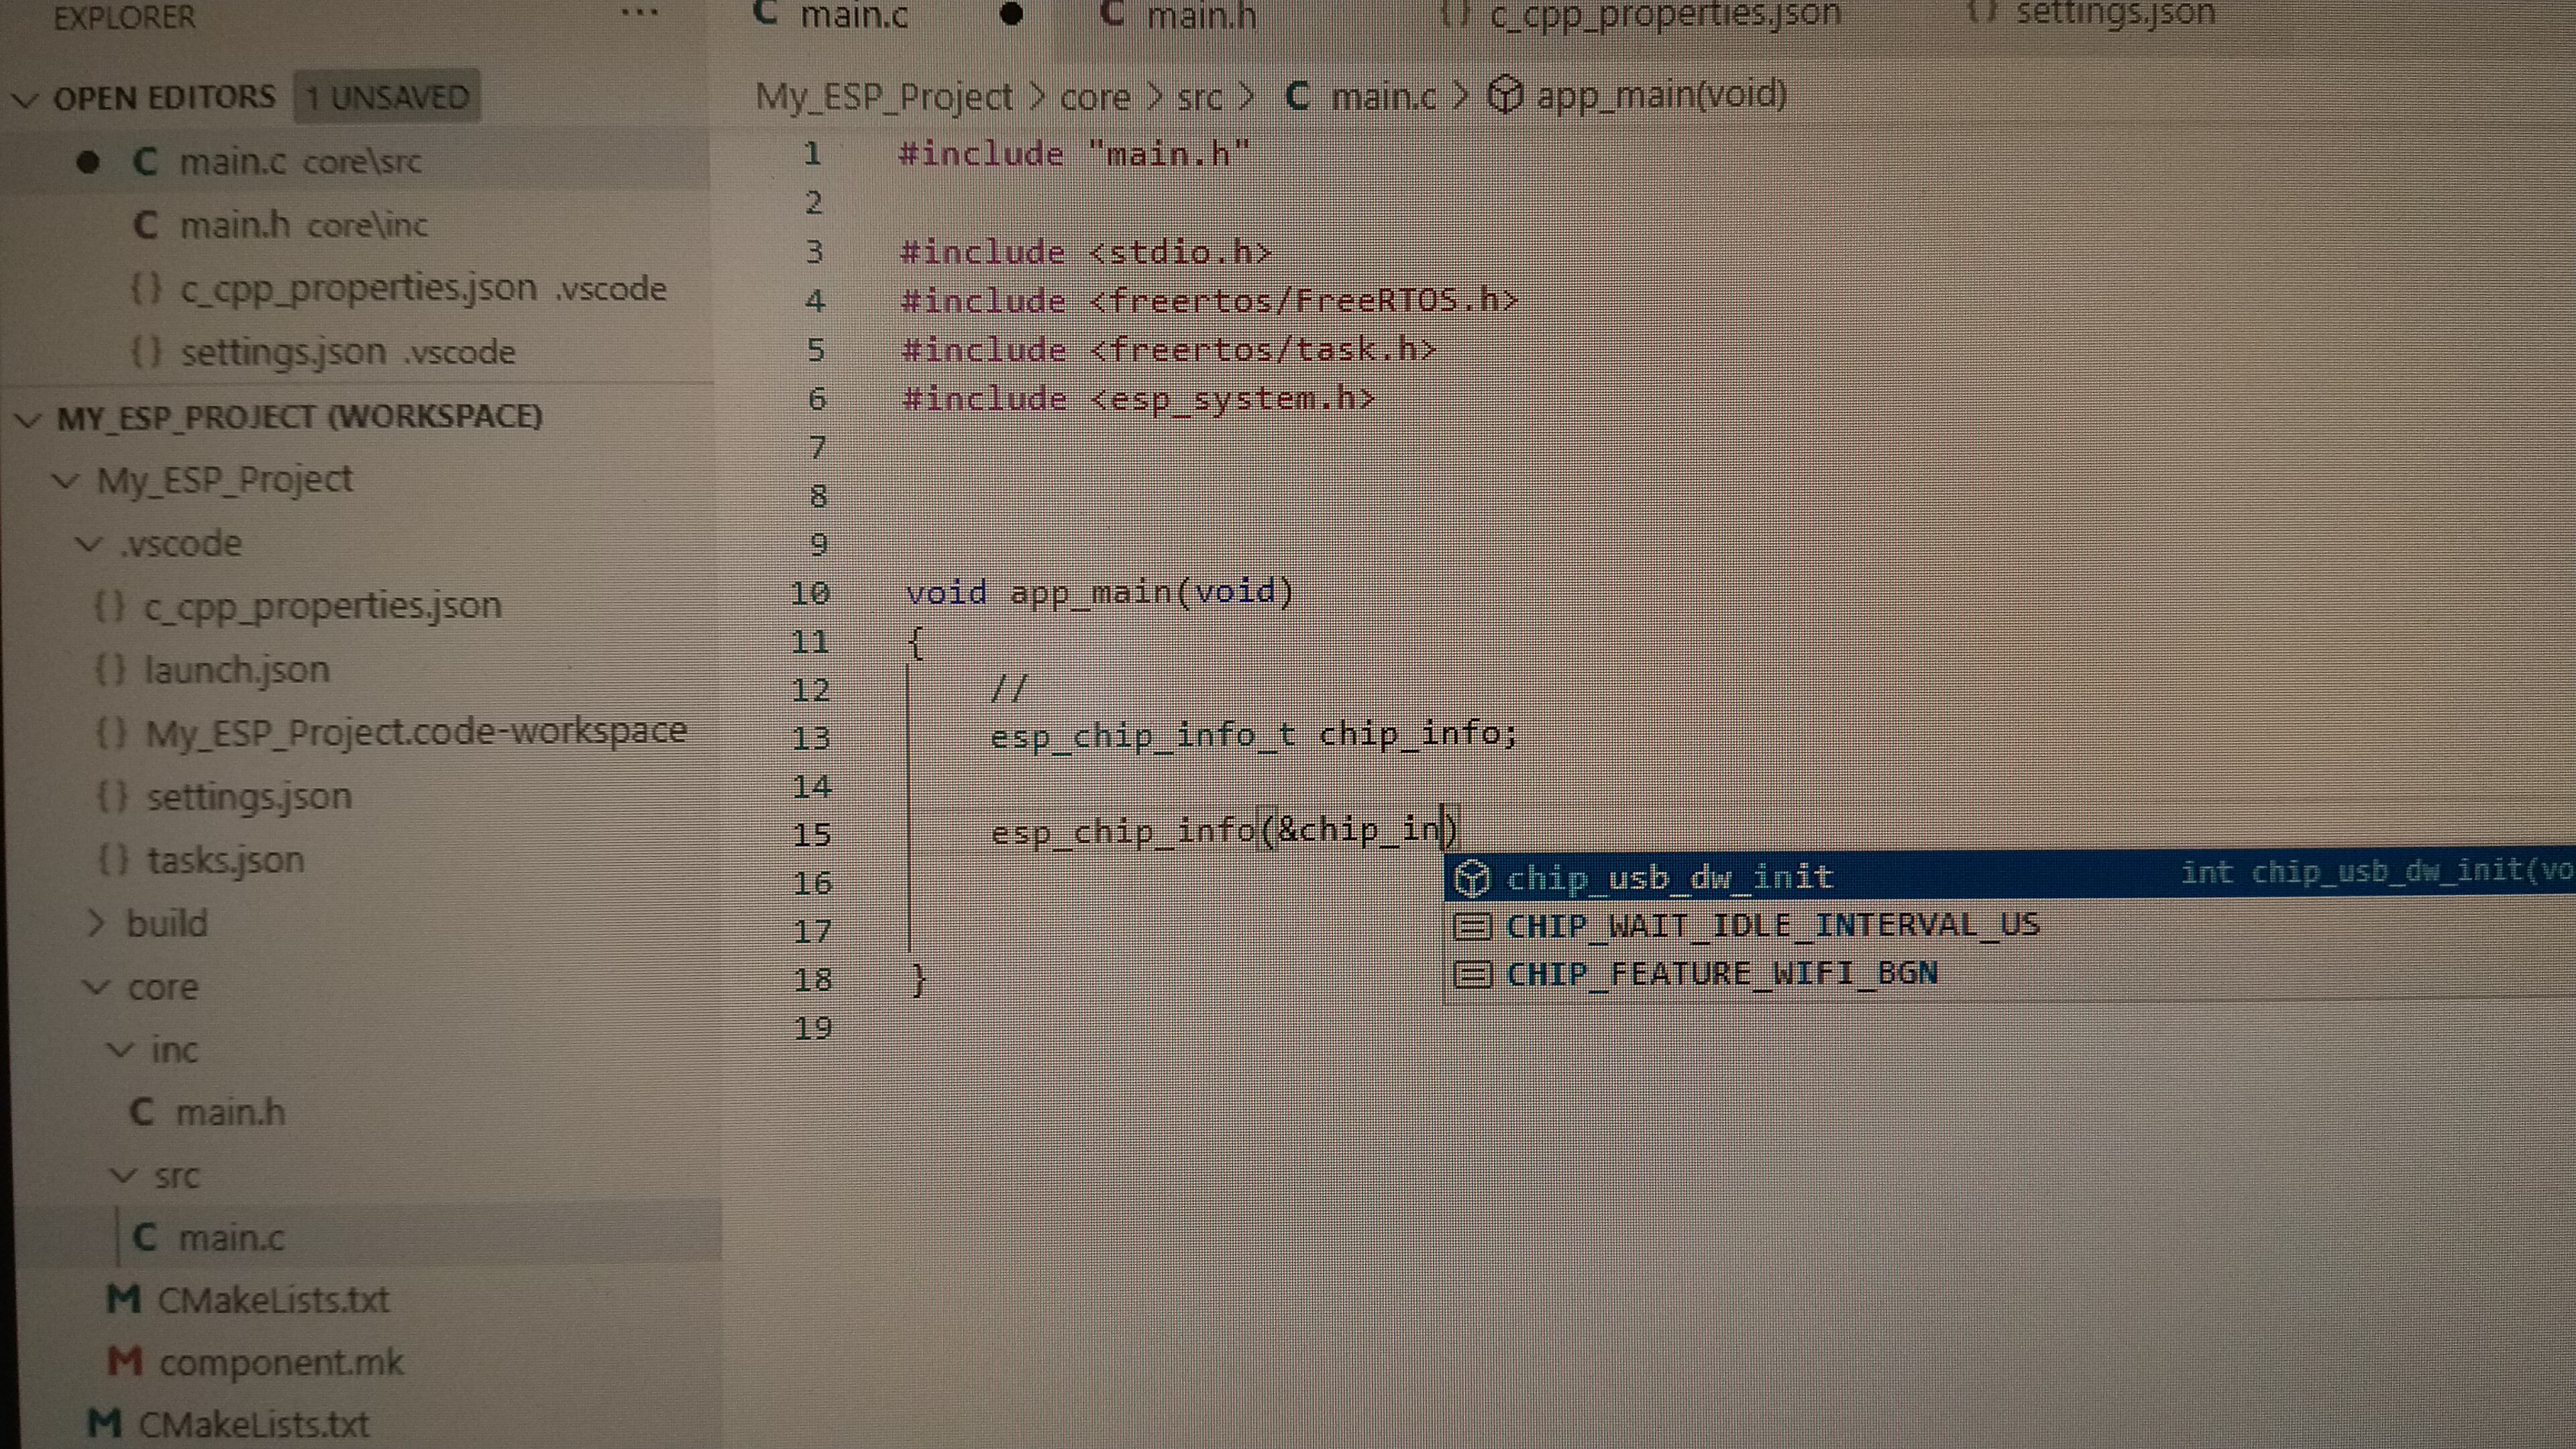Click the M icon beside component.mk
This screenshot has height=1449, width=2576.
(x=125, y=1362)
